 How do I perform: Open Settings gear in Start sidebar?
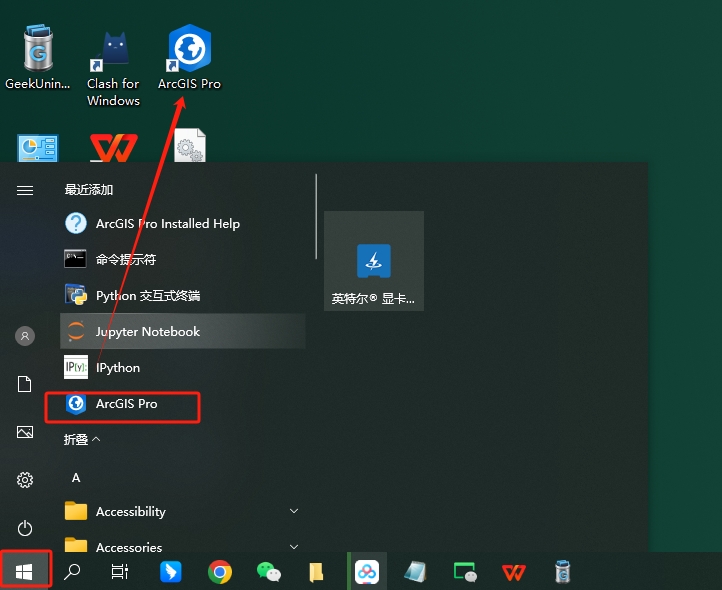click(x=25, y=480)
